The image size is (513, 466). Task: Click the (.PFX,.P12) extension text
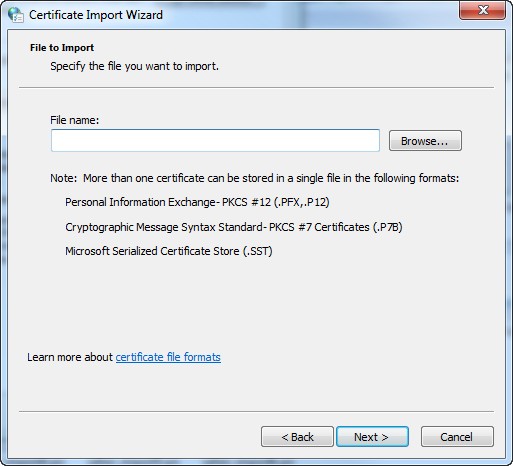[302, 202]
